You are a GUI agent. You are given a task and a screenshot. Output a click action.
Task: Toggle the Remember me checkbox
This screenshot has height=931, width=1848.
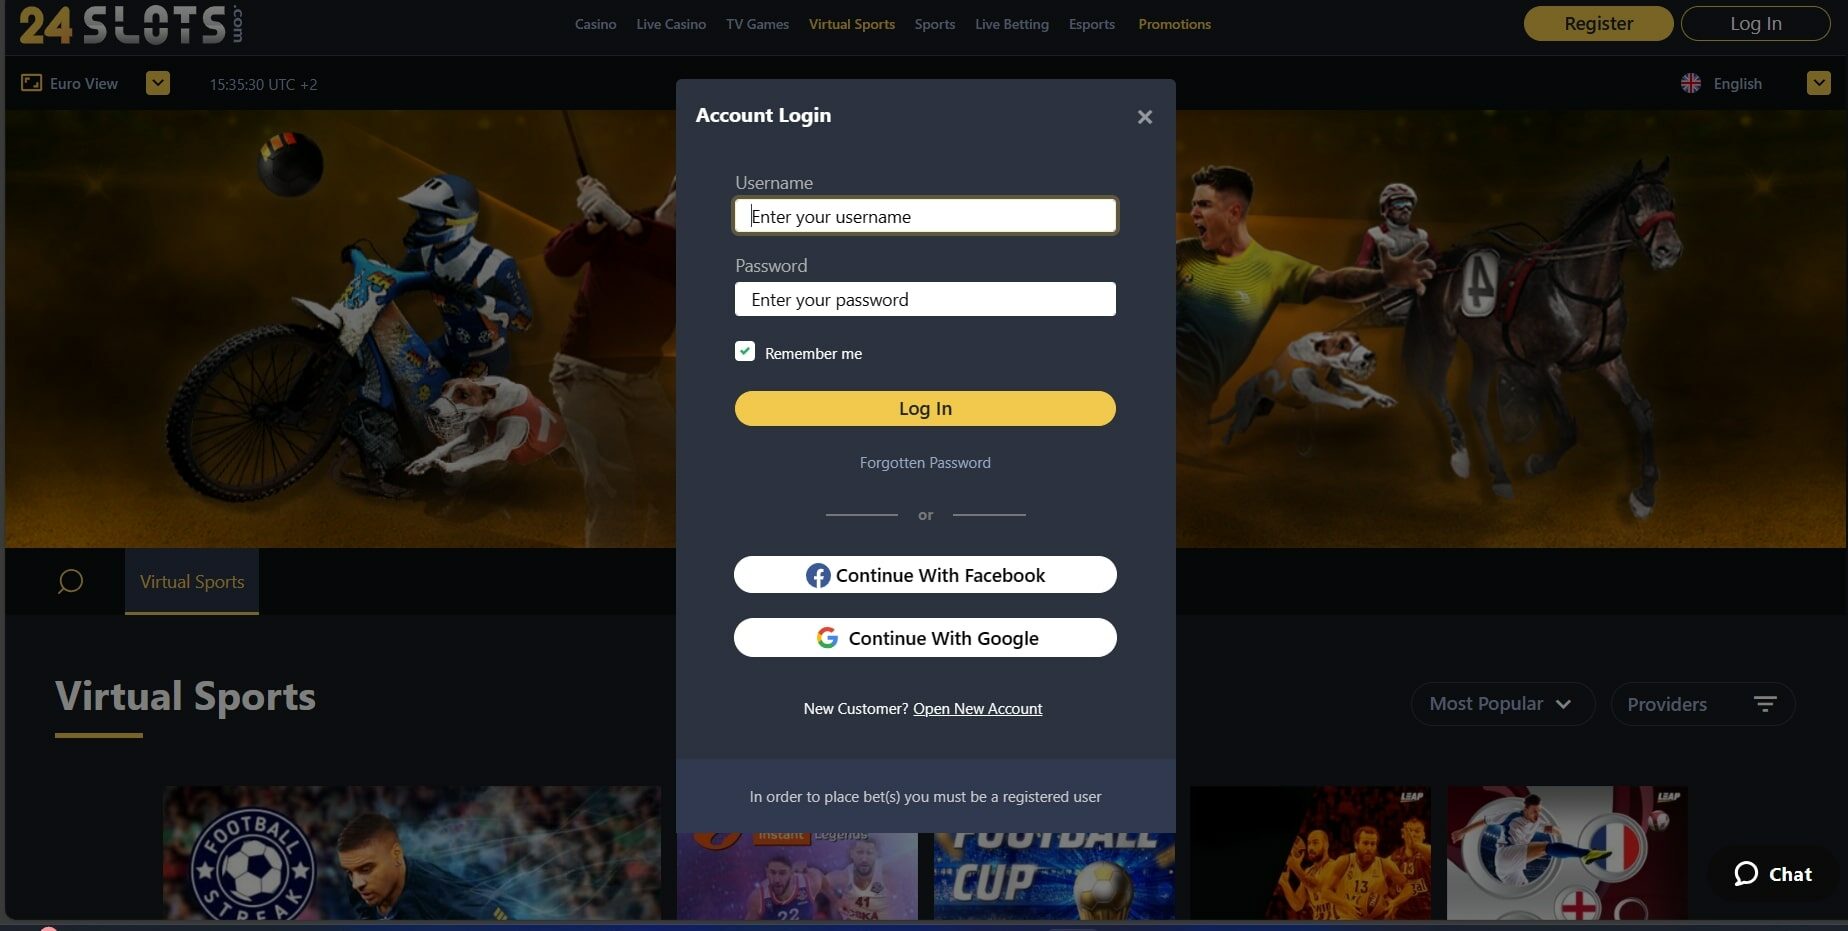pos(745,351)
